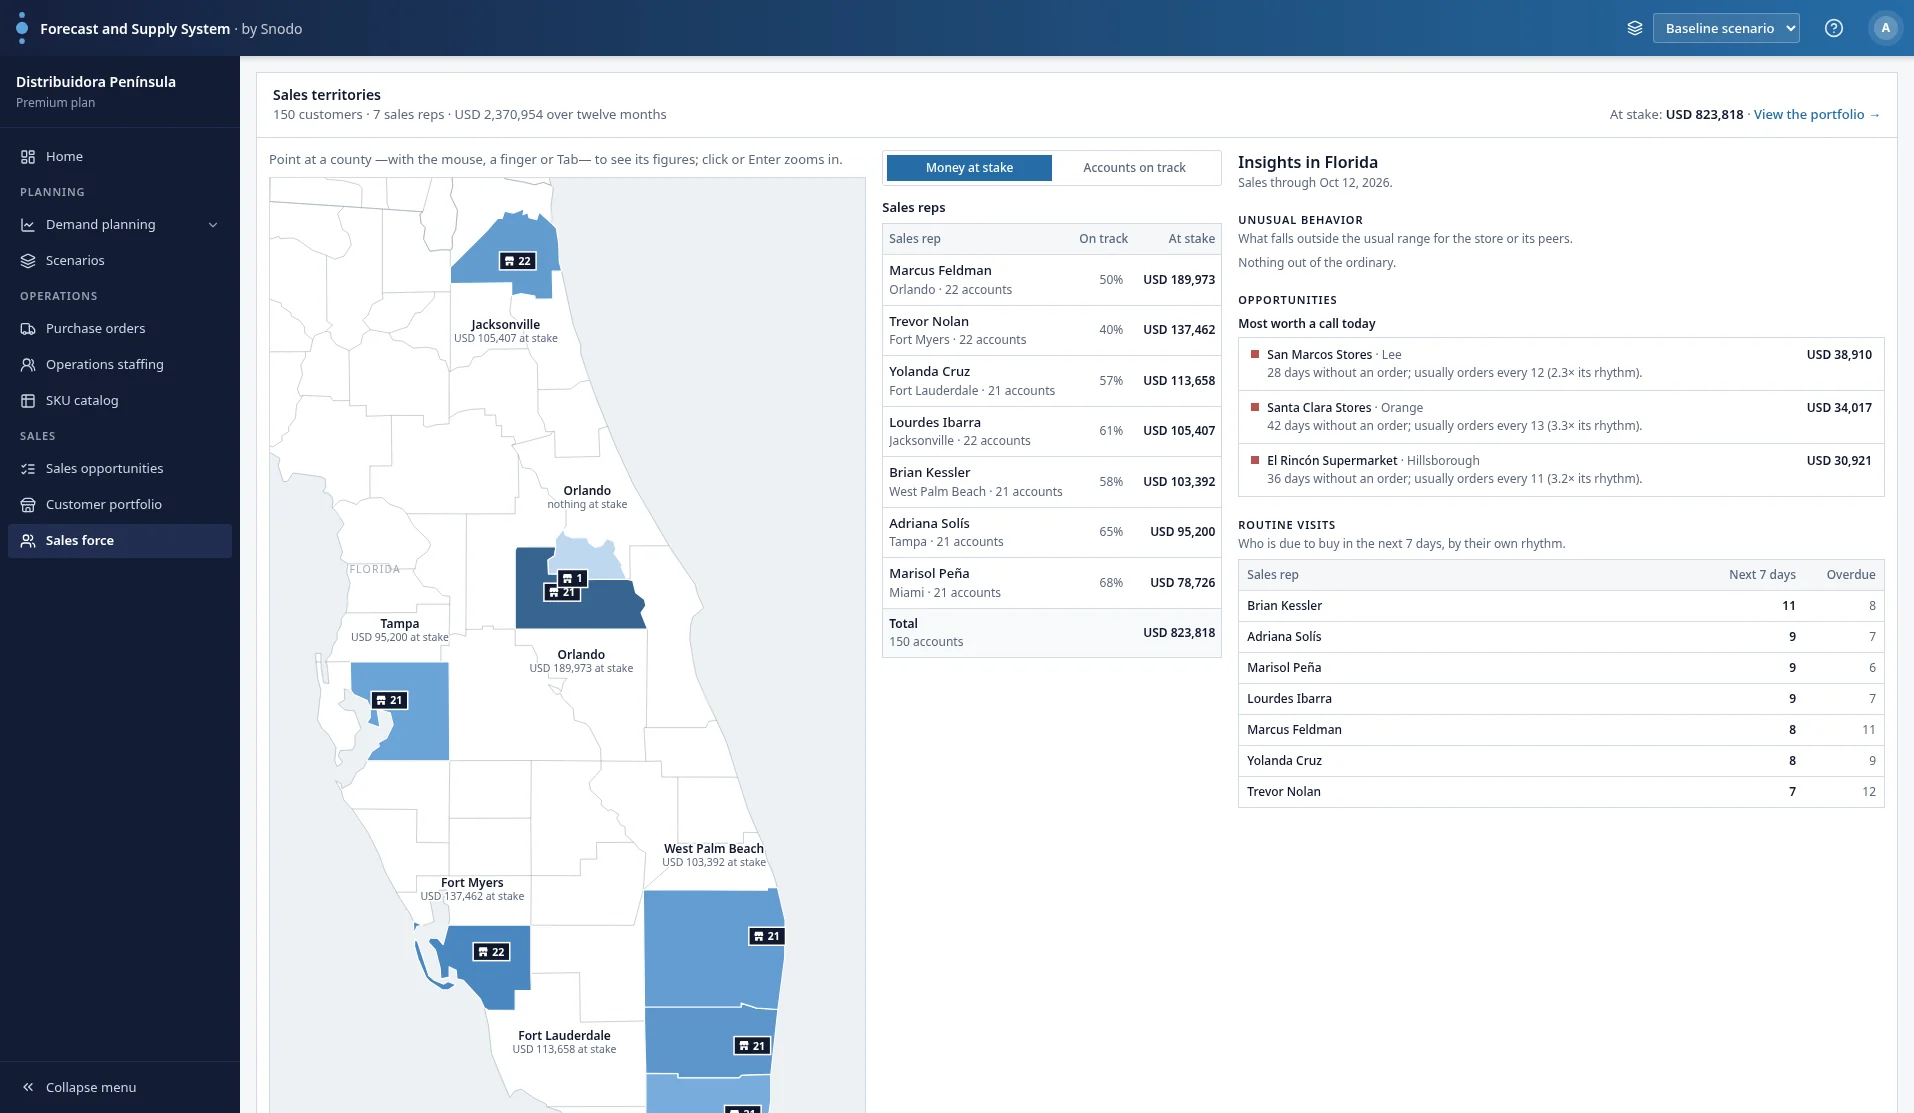Viewport: 1914px width, 1113px height.
Task: Click the Jacksonville 22-store map marker
Action: click(518, 261)
